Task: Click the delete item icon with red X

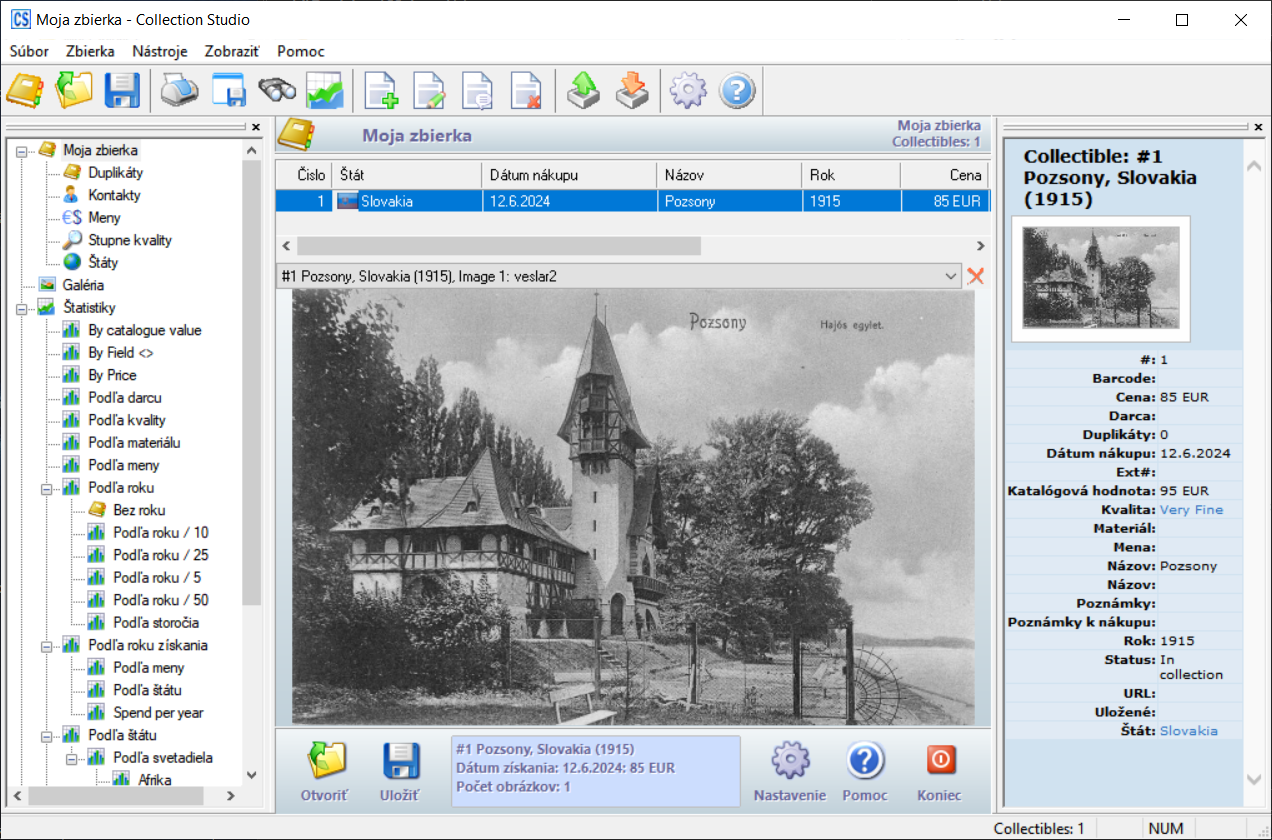Action: point(525,92)
